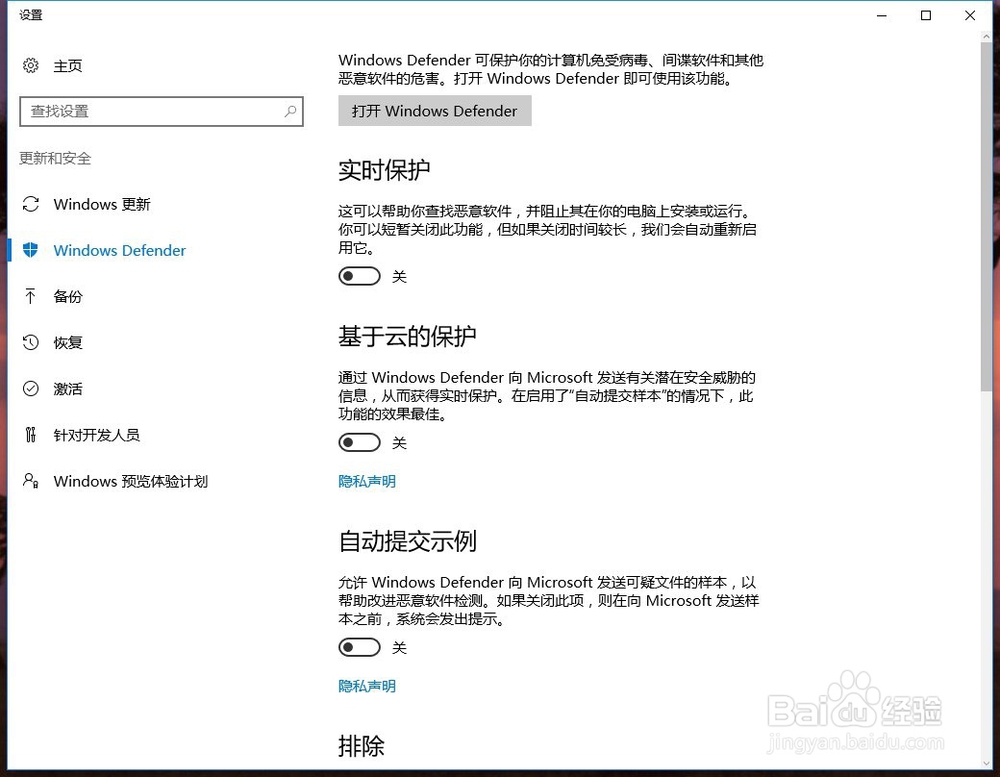The height and width of the screenshot is (777, 1000).
Task: Click the Home gear icon
Action: (x=31, y=66)
